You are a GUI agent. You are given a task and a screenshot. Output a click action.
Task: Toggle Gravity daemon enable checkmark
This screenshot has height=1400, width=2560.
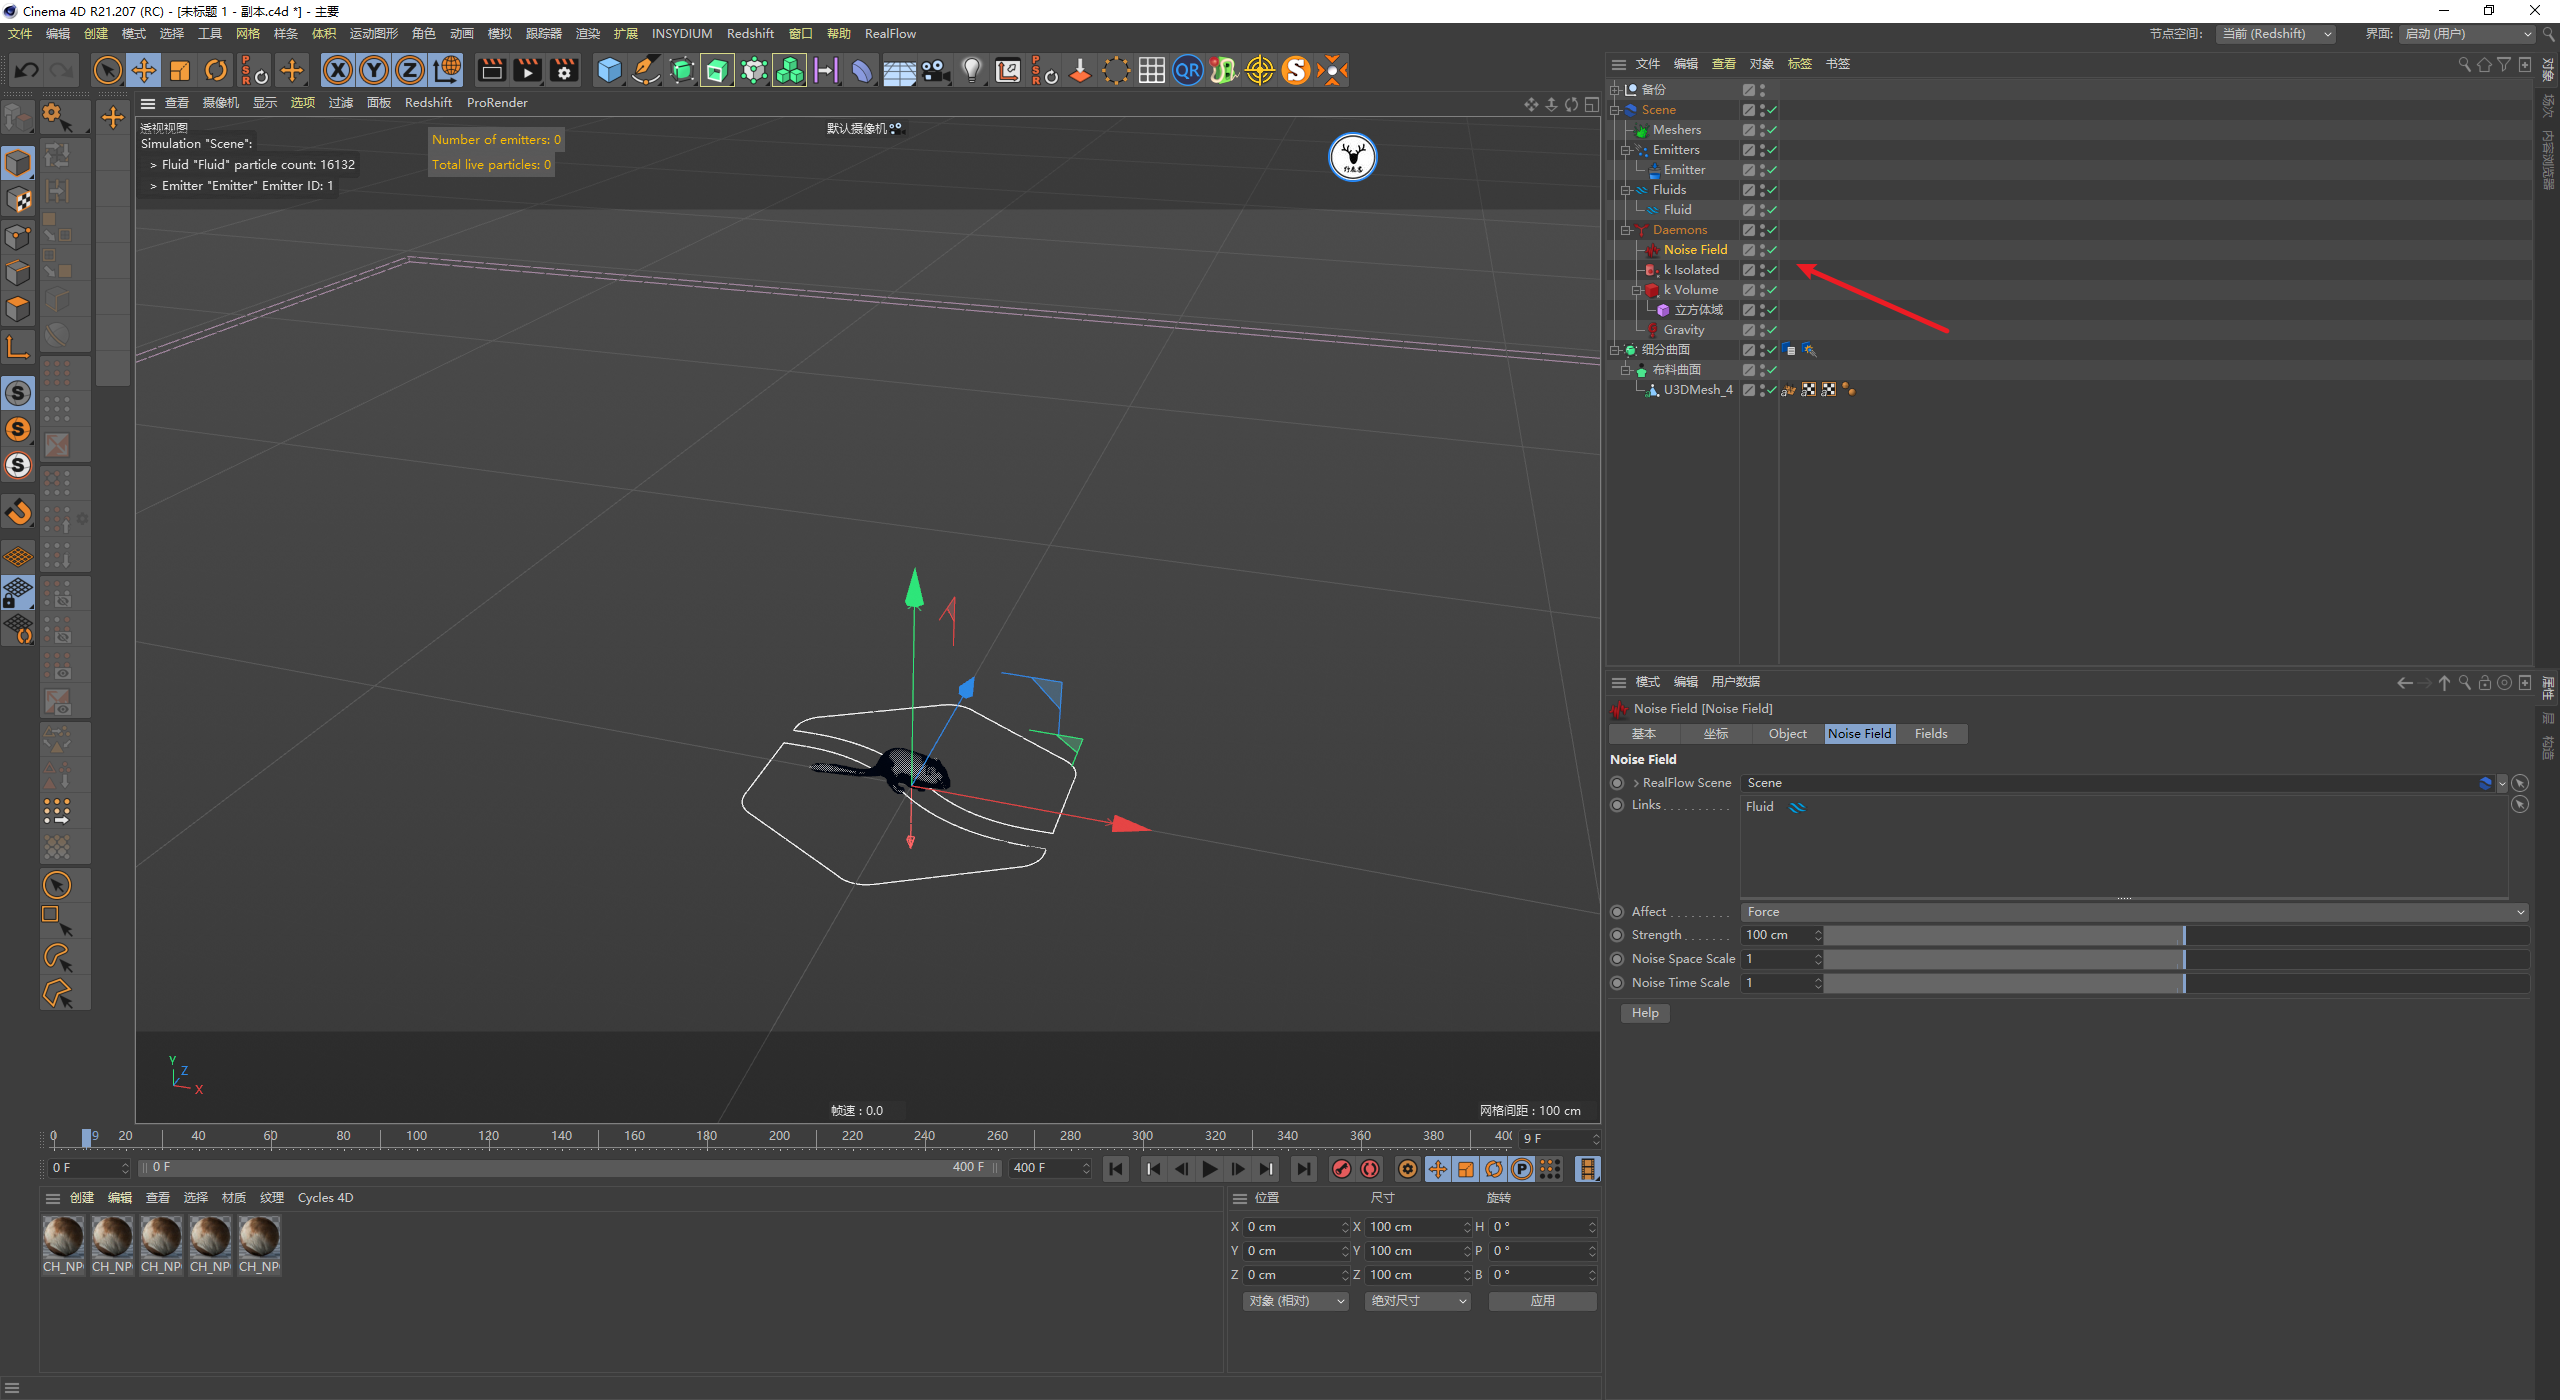click(x=1771, y=330)
